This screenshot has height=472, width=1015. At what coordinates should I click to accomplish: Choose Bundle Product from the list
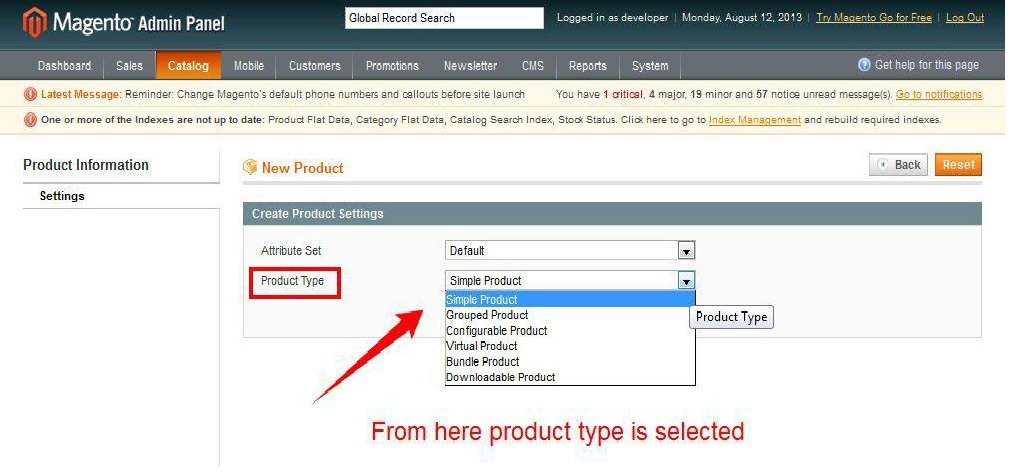pyautogui.click(x=570, y=362)
